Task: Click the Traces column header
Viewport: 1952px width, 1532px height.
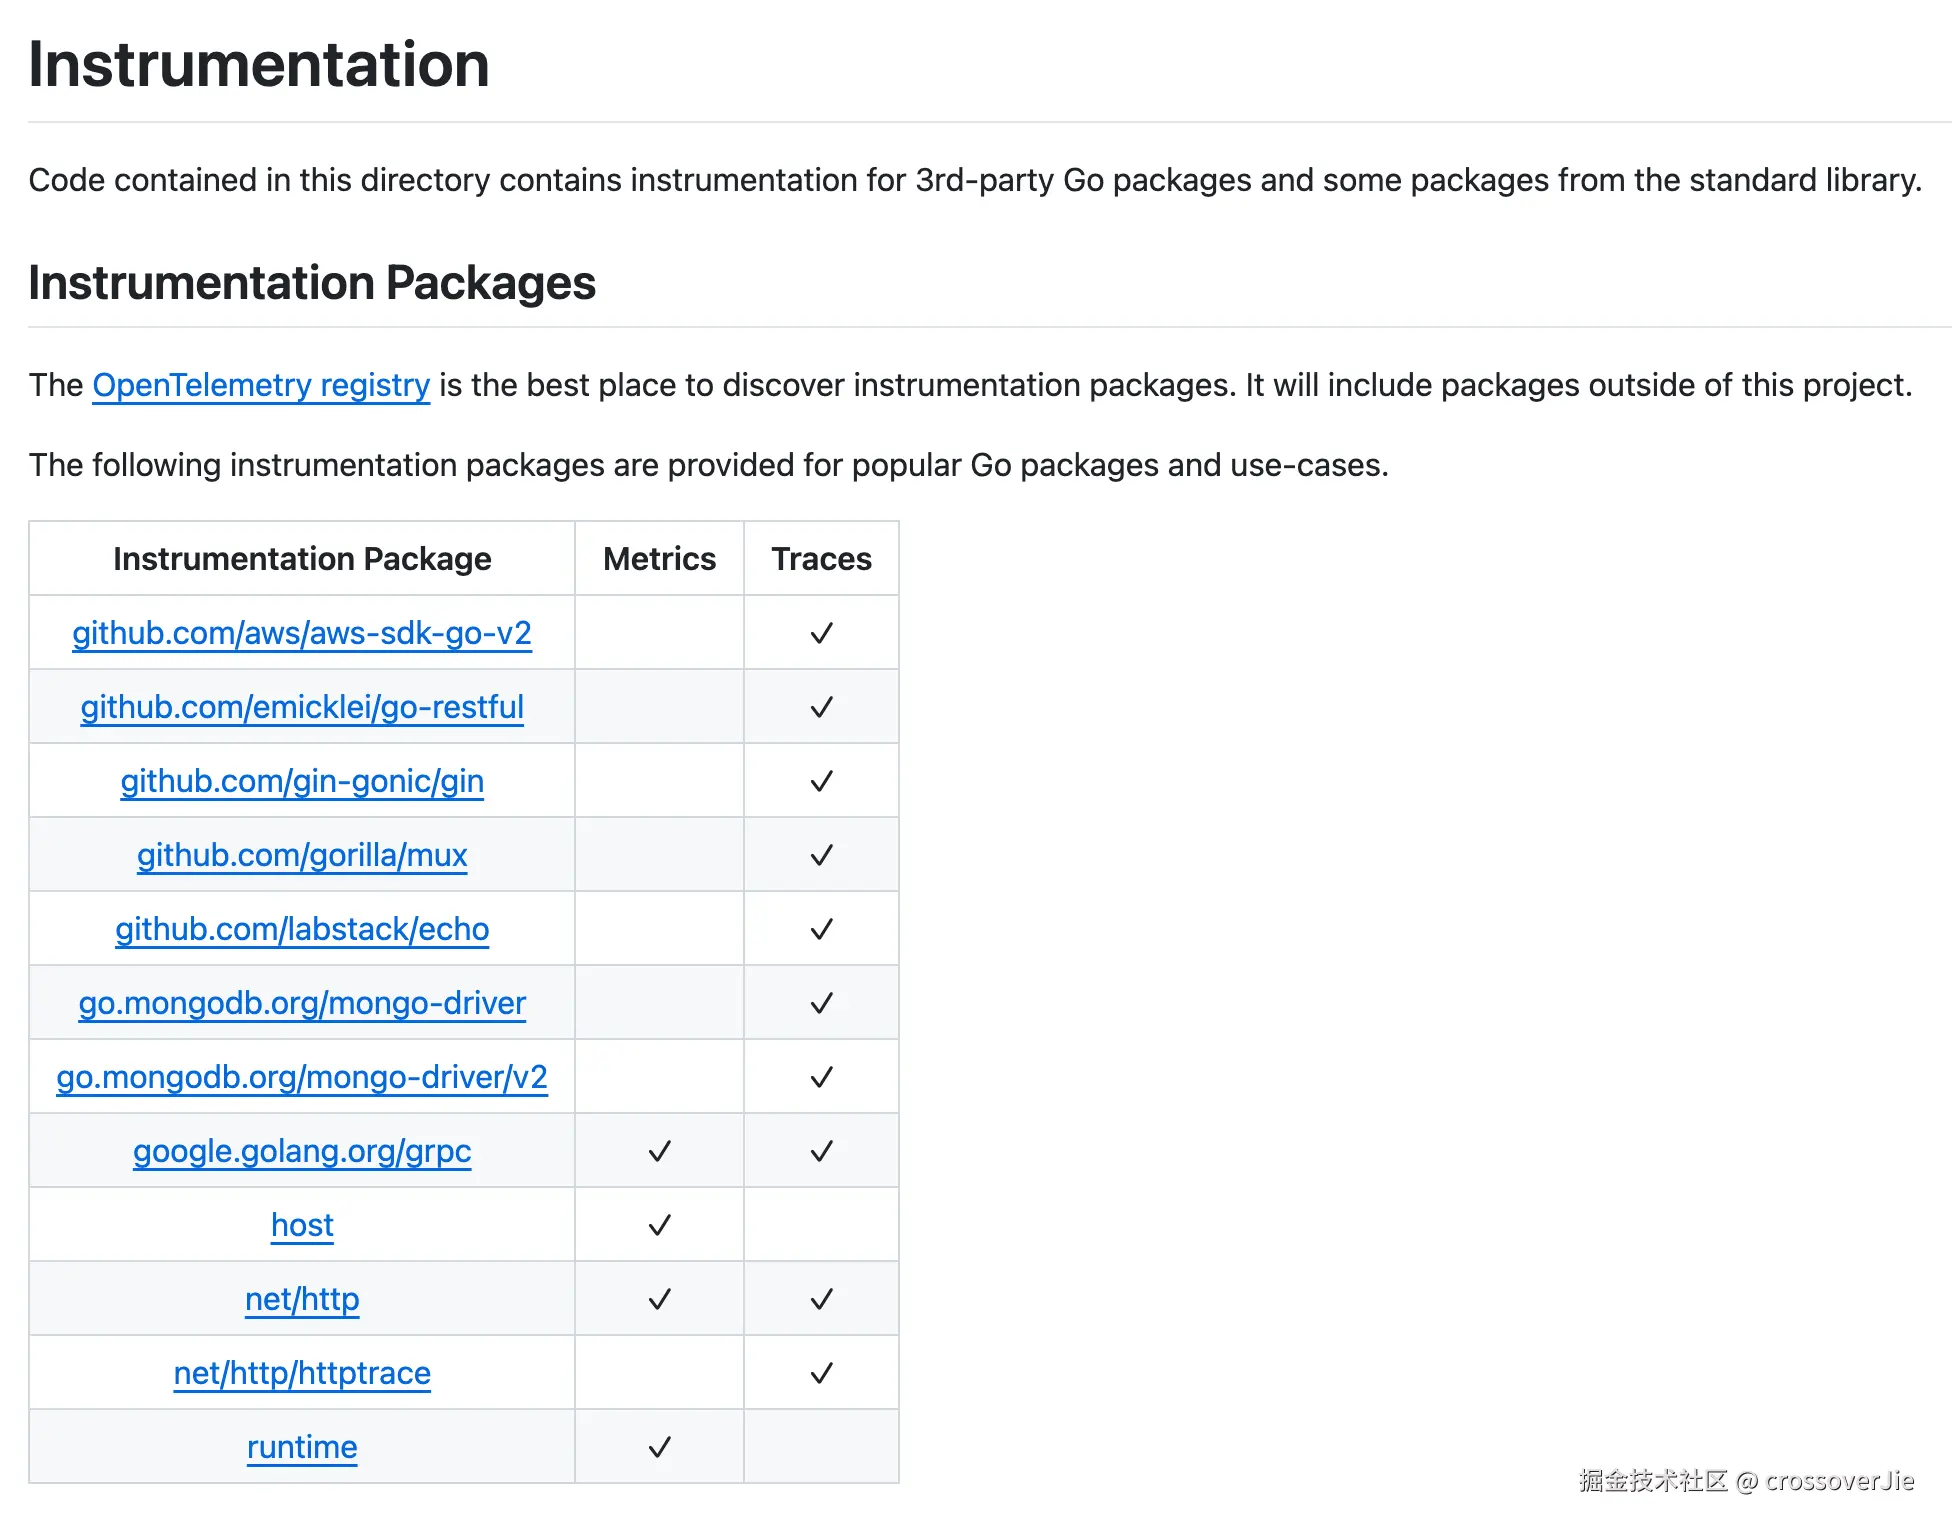Action: point(821,559)
